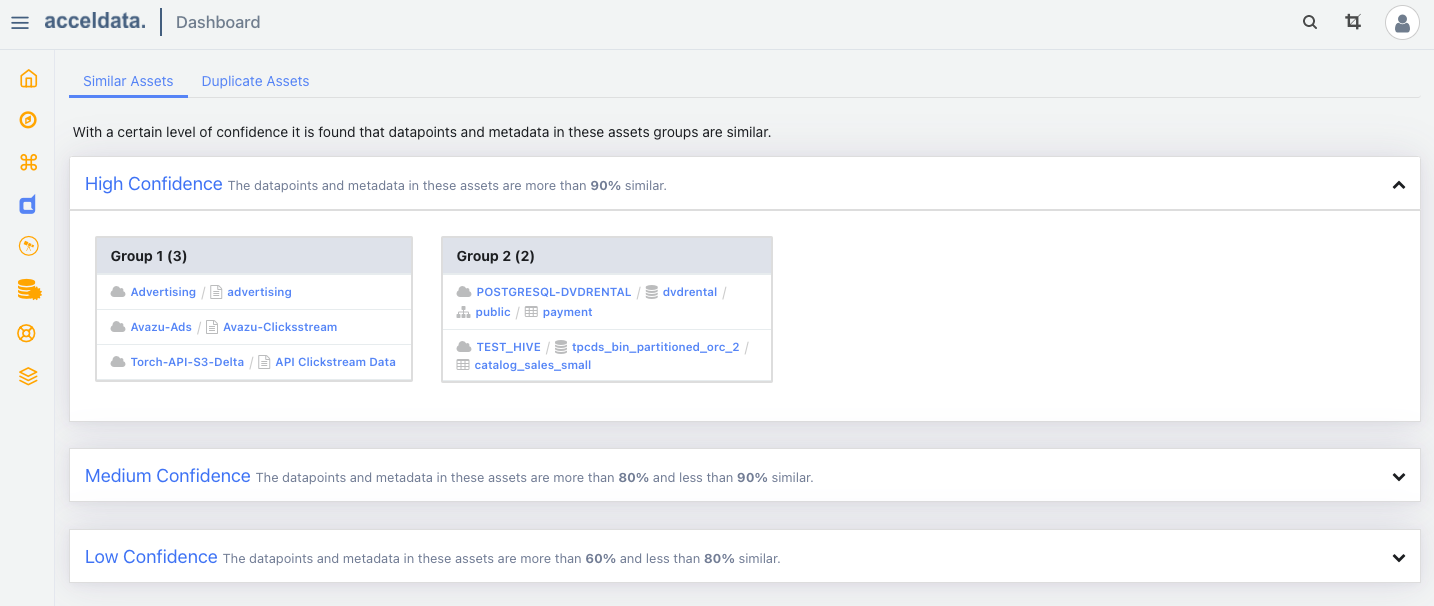Screen dimensions: 1434x606
Task: Collapse the High Confidence section
Action: (x=1398, y=185)
